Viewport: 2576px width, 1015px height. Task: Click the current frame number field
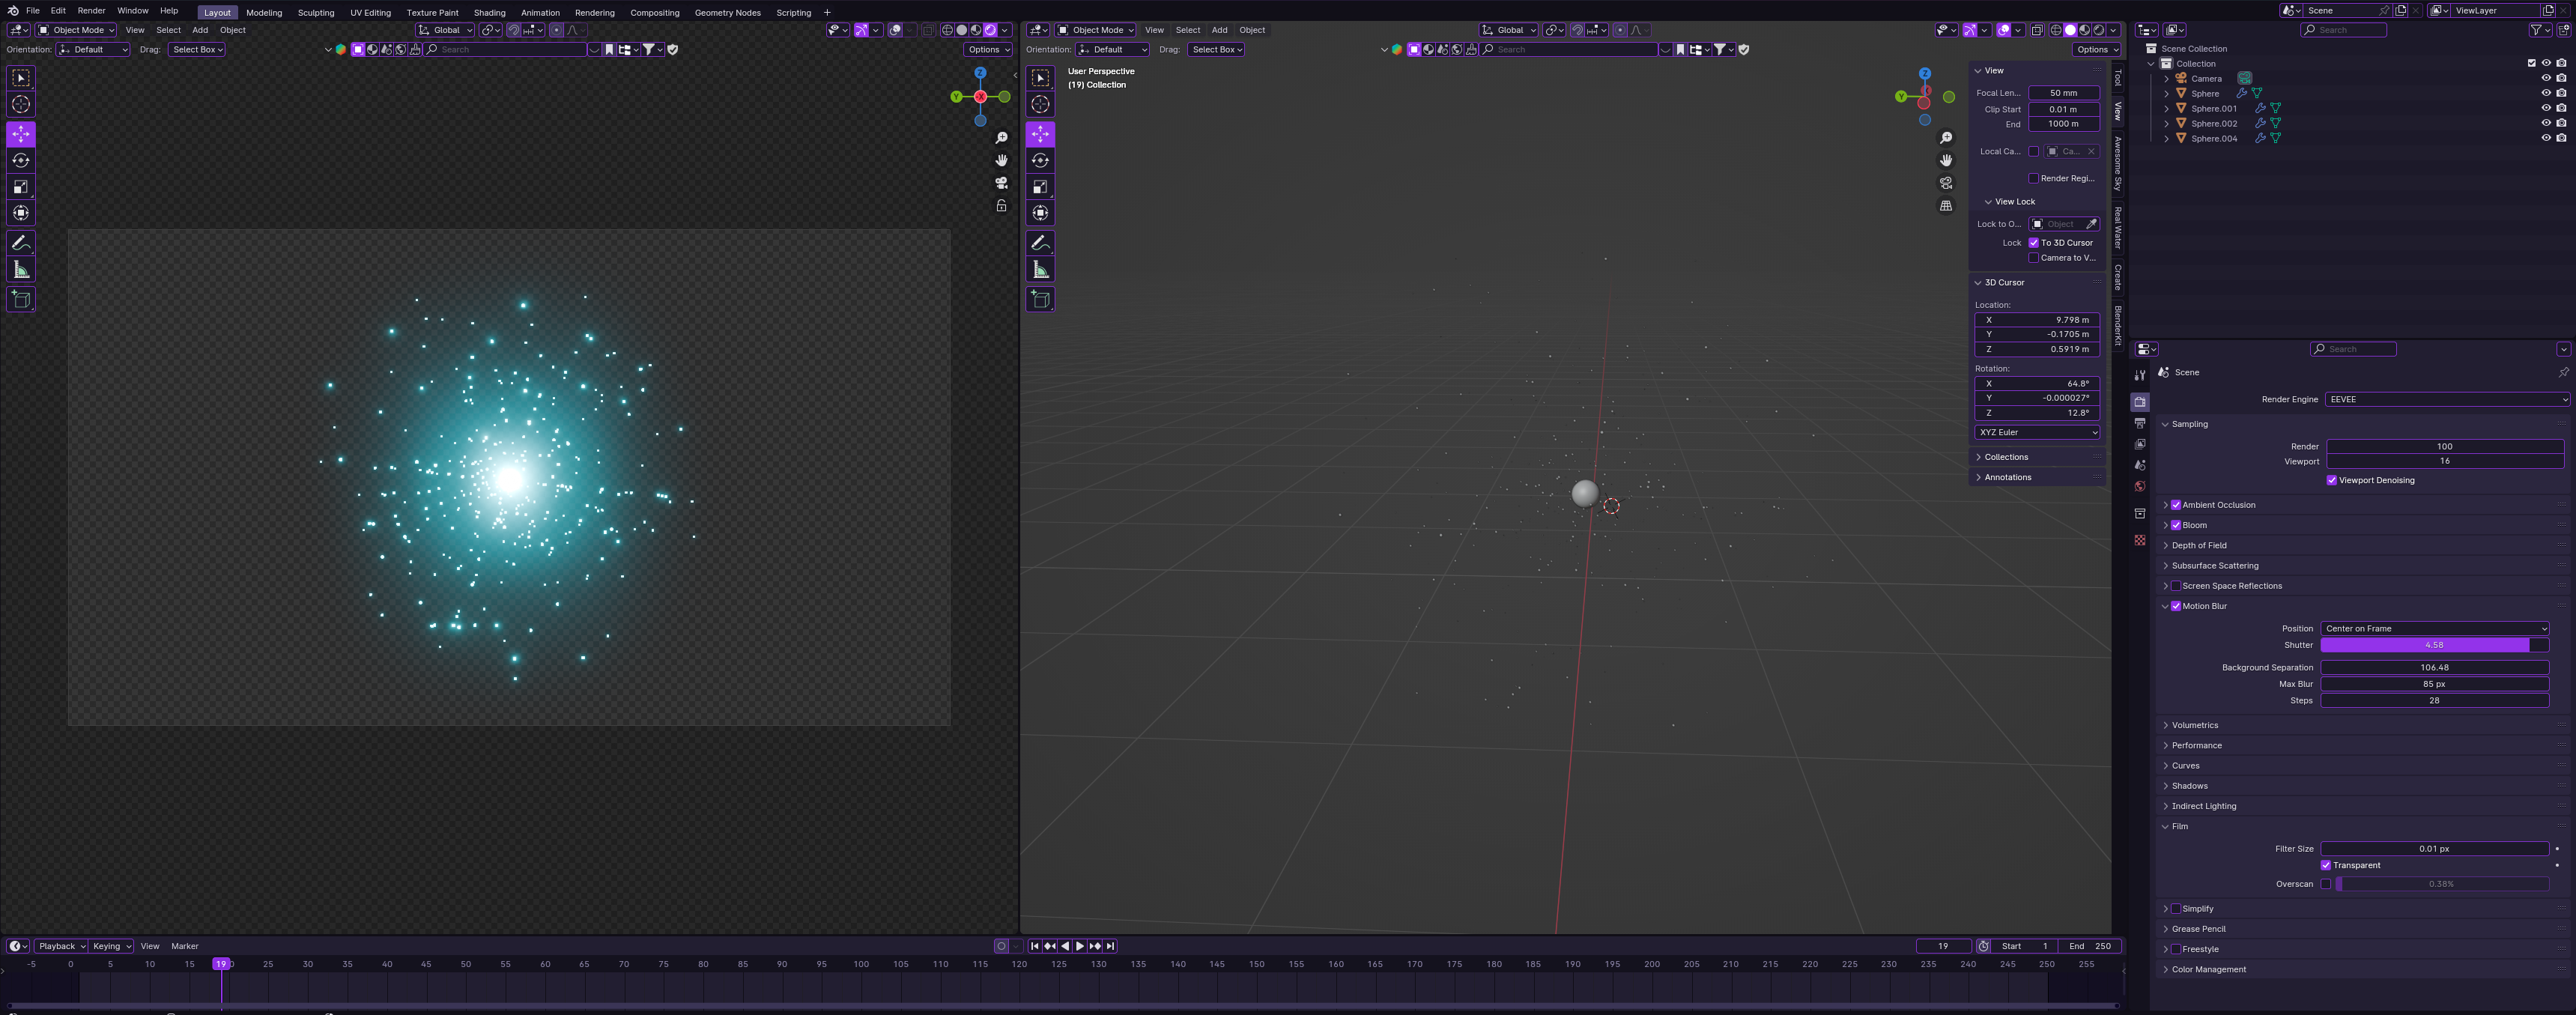[x=1943, y=946]
